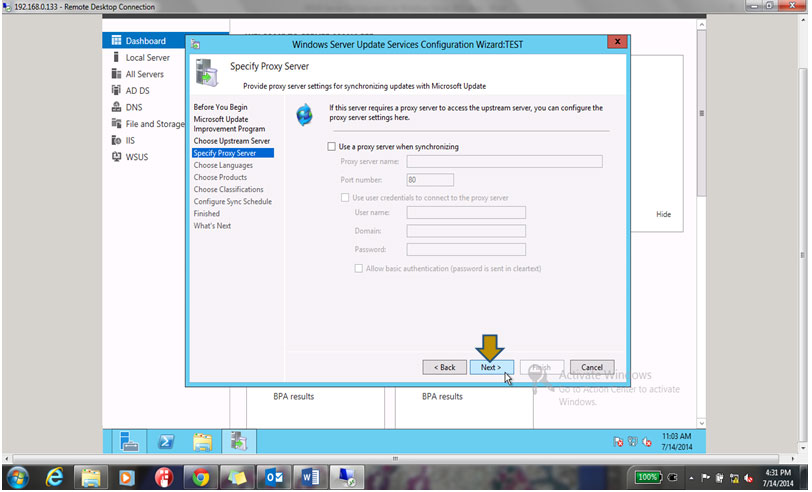Click the Server Manager vertical scrollbar
812x492 pixels.
pos(702,113)
